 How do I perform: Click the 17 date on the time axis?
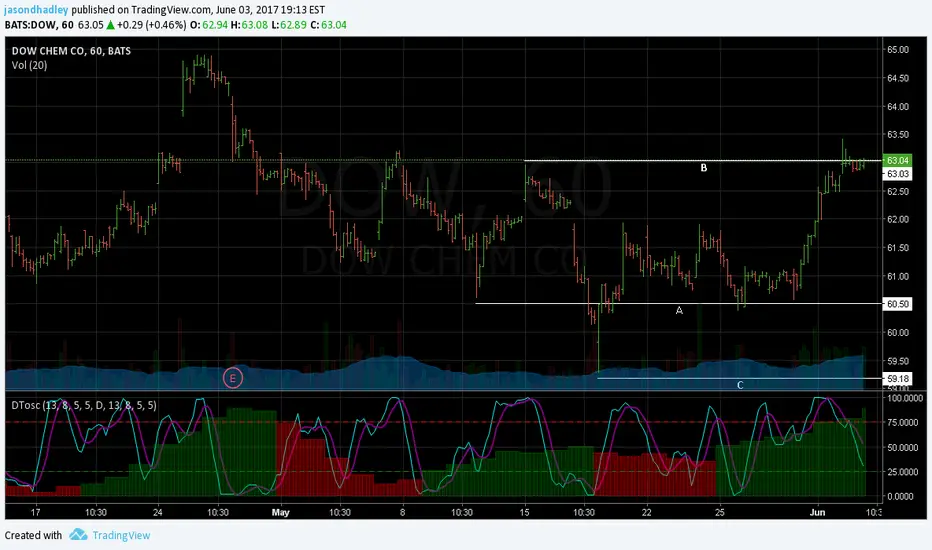[36, 512]
